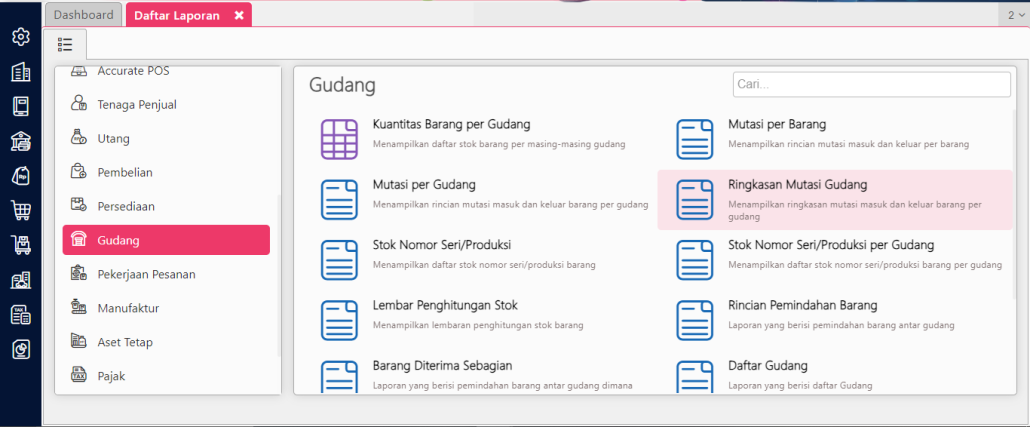Switch to the Dashboard tab
Viewport: 1030px width, 427px height.
pos(83,15)
